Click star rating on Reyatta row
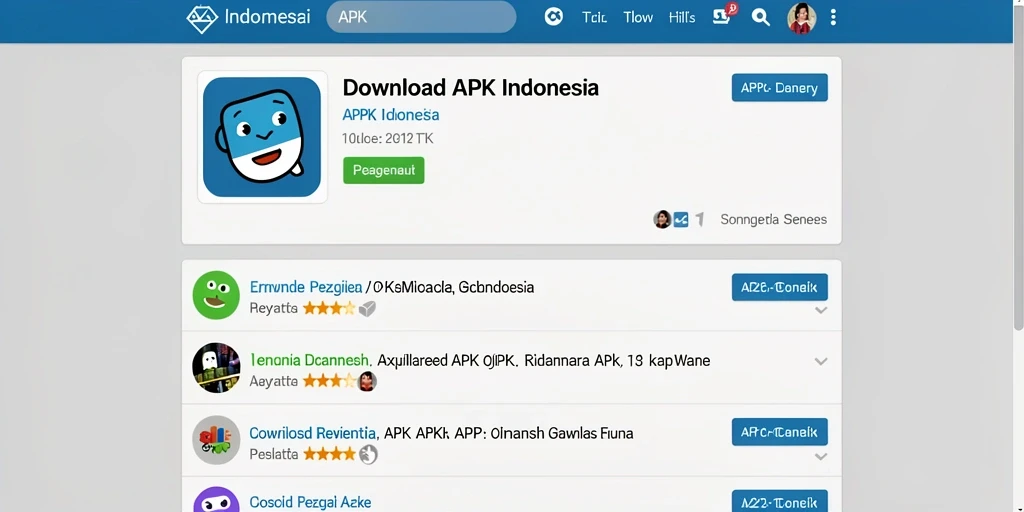 (329, 308)
